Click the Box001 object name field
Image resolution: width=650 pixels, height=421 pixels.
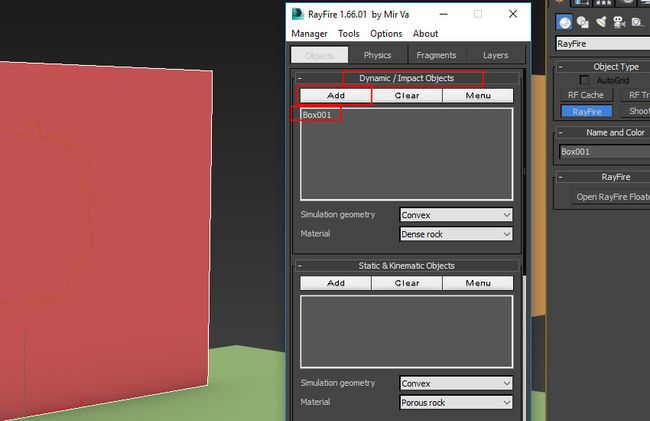pyautogui.click(x=604, y=152)
